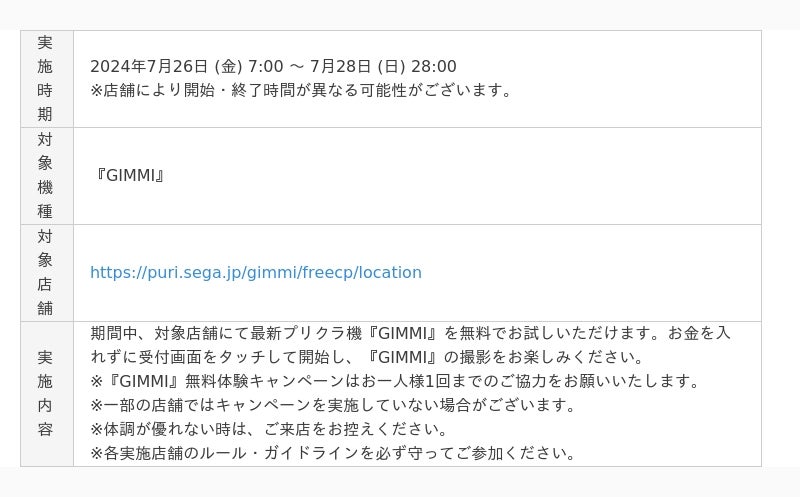
Task: Open the puri.sega.jp freecp location link
Action: [x=256, y=272]
